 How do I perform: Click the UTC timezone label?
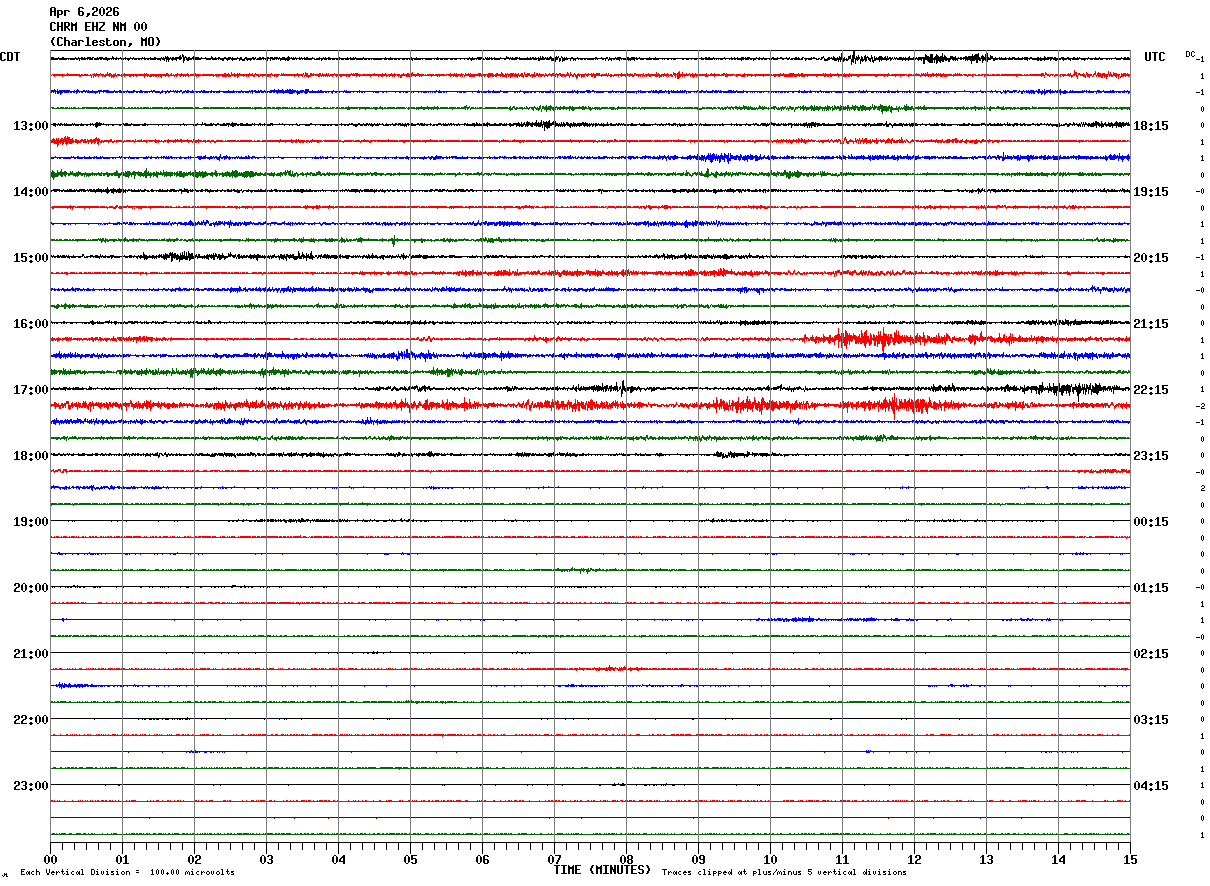[x=1155, y=57]
